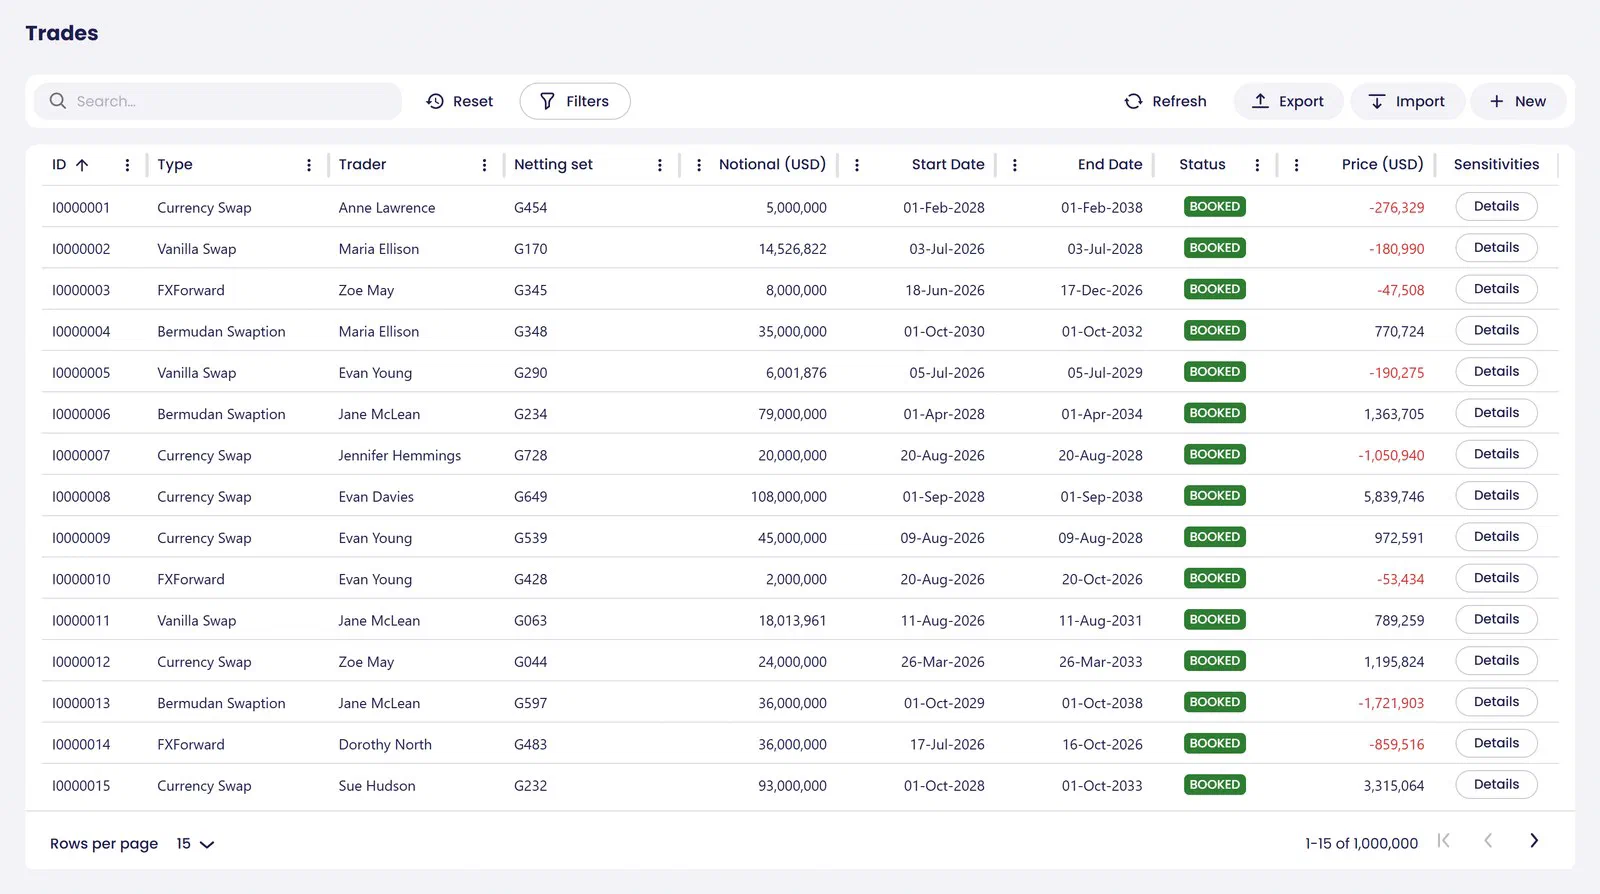
Task: Open the Notional (USD) column menu
Action: point(699,165)
